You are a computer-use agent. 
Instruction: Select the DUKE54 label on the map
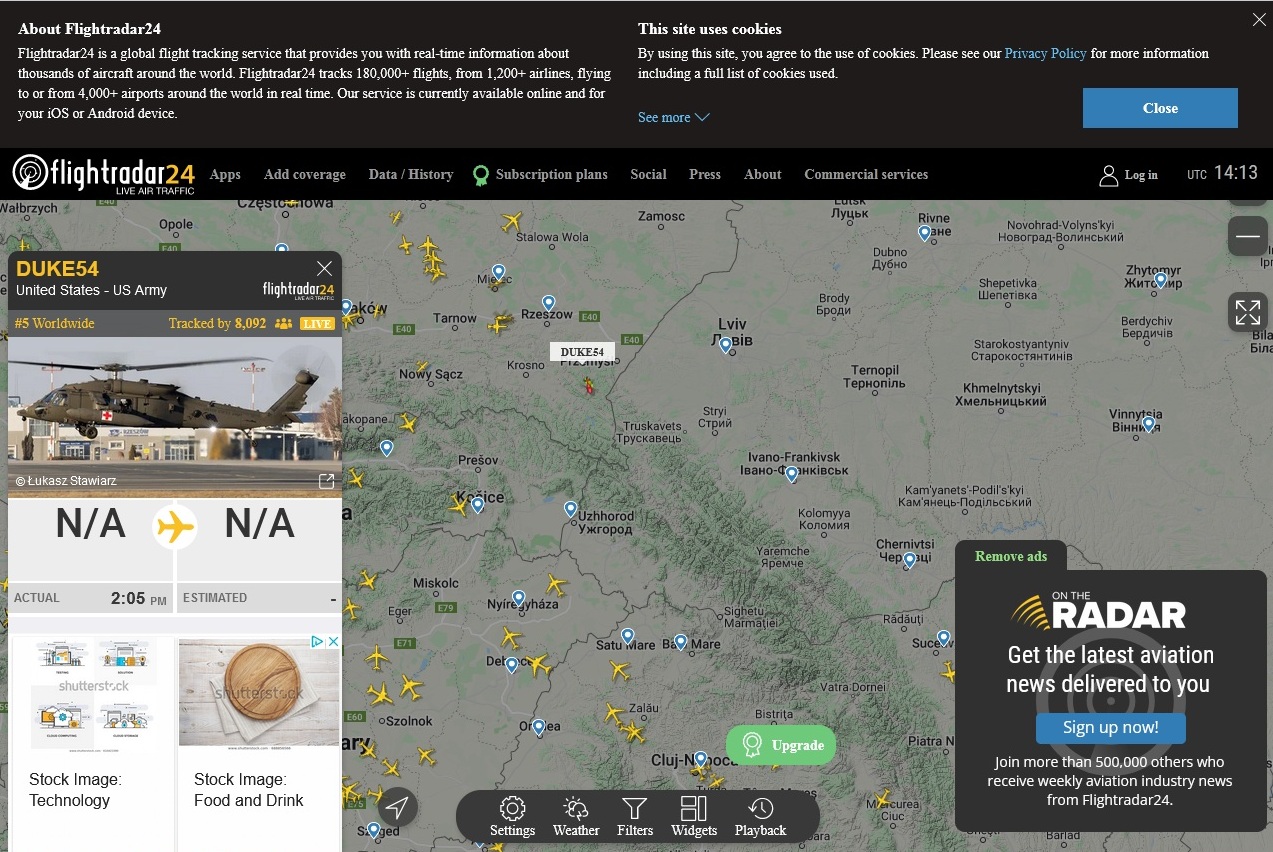point(582,352)
